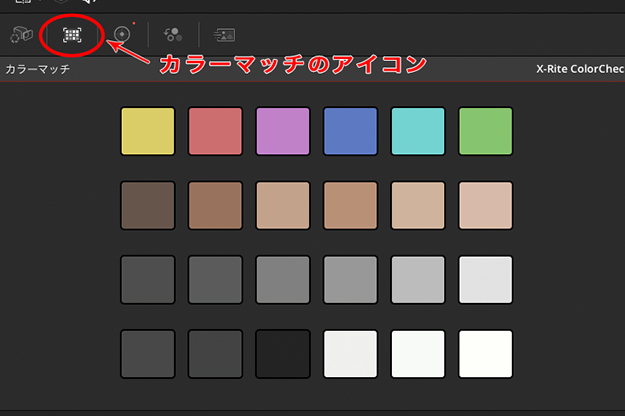
Task: Click the cyan color swatch
Action: pyautogui.click(x=418, y=131)
